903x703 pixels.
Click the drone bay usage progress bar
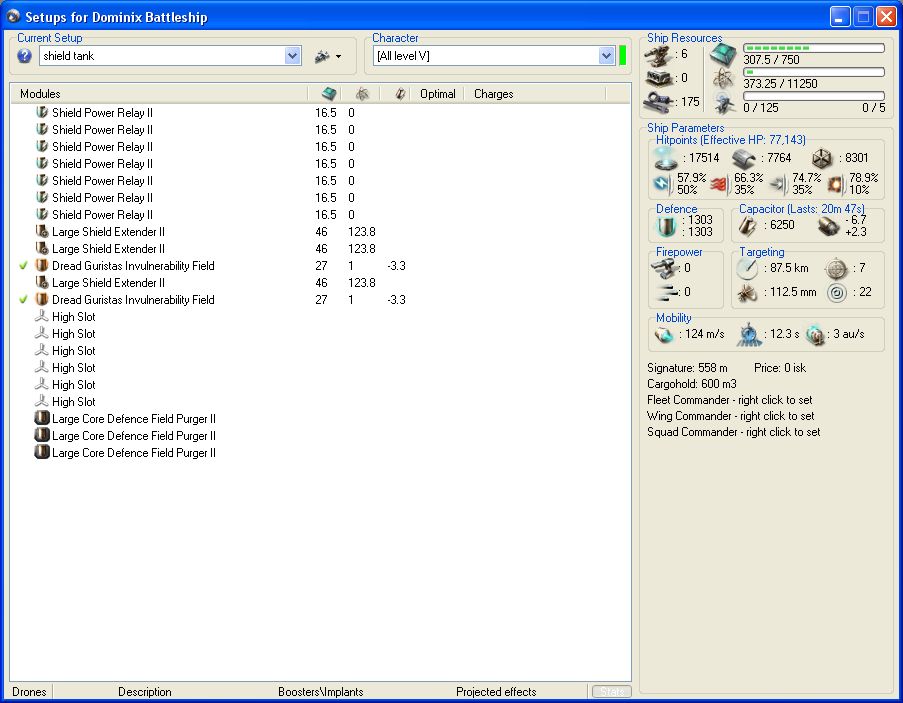tap(814, 96)
